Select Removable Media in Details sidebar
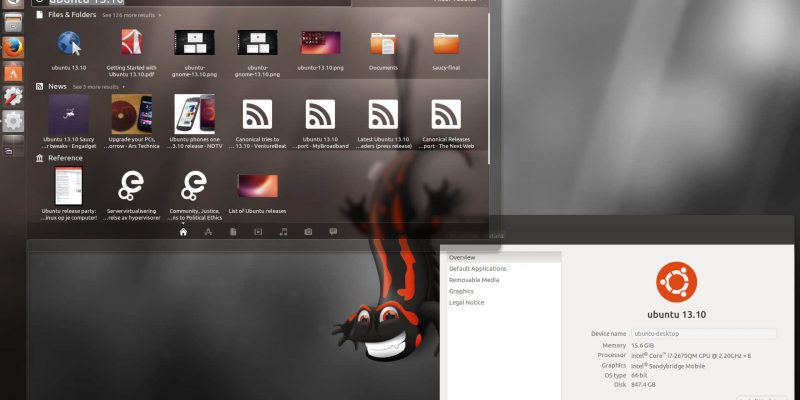Viewport: 800px width, 400px height. click(504, 280)
